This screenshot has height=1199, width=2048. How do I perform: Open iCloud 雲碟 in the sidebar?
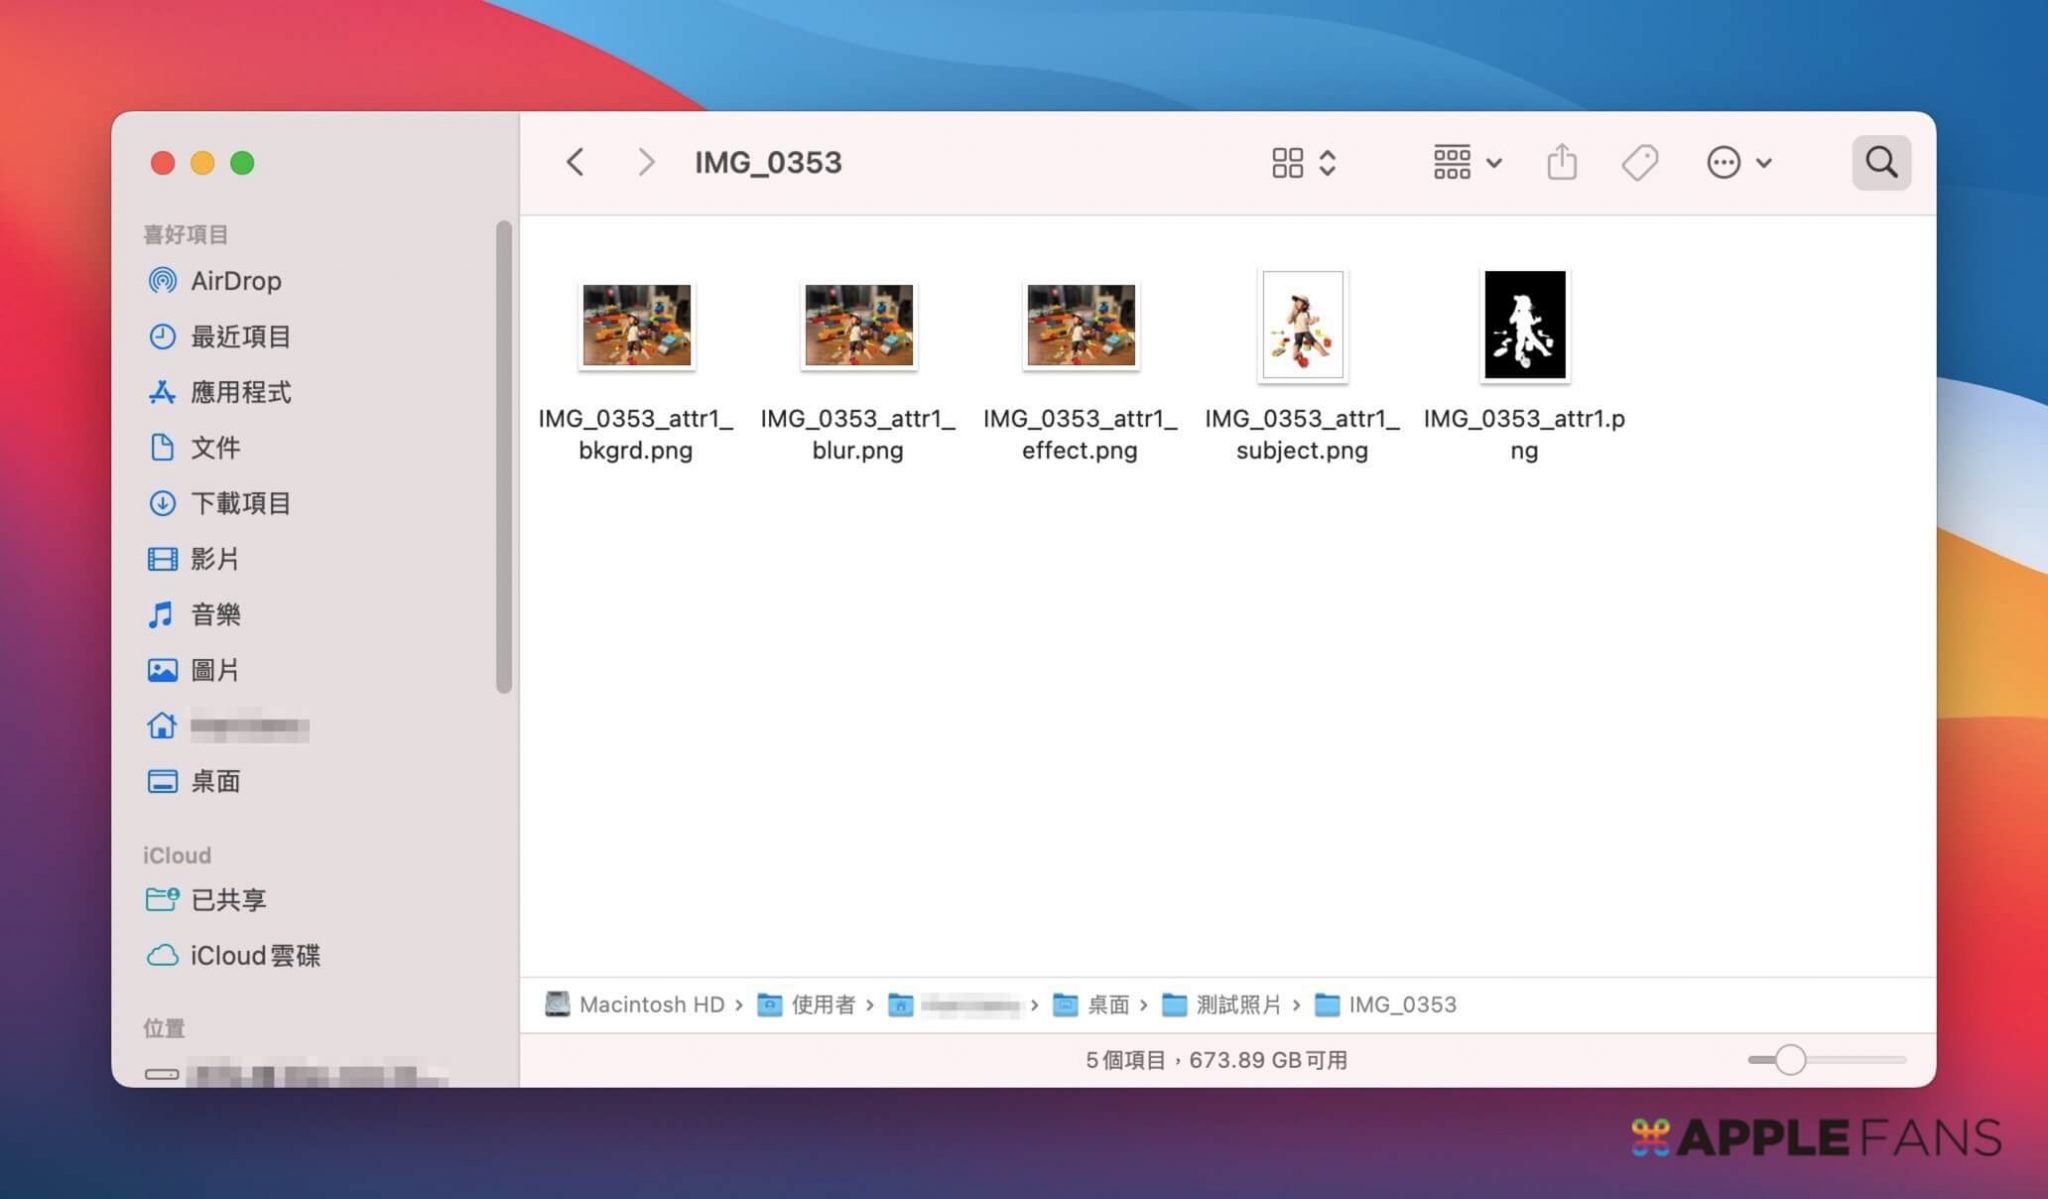(x=255, y=956)
